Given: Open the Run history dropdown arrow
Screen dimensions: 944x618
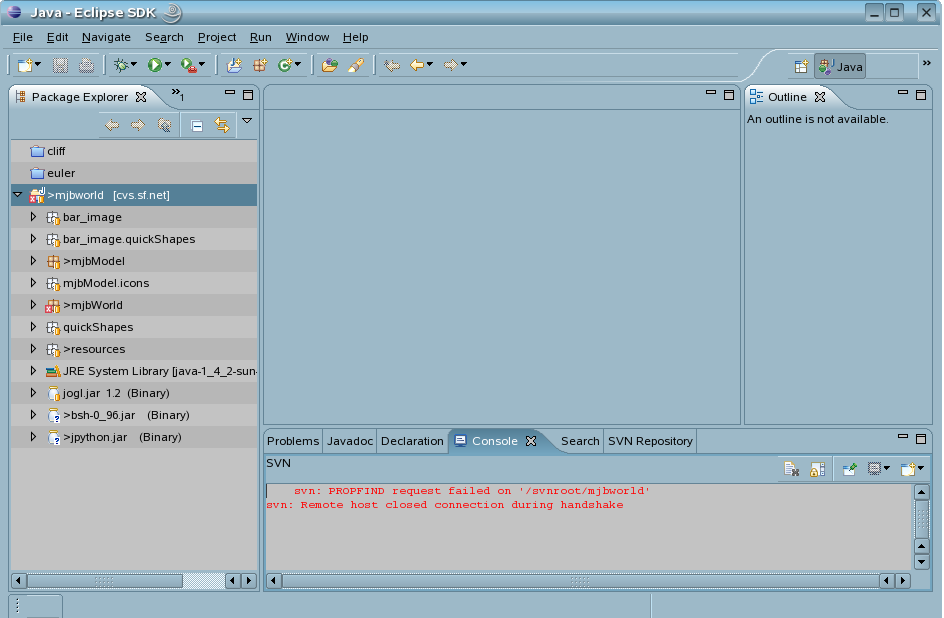Looking at the screenshot, I should (x=167, y=64).
